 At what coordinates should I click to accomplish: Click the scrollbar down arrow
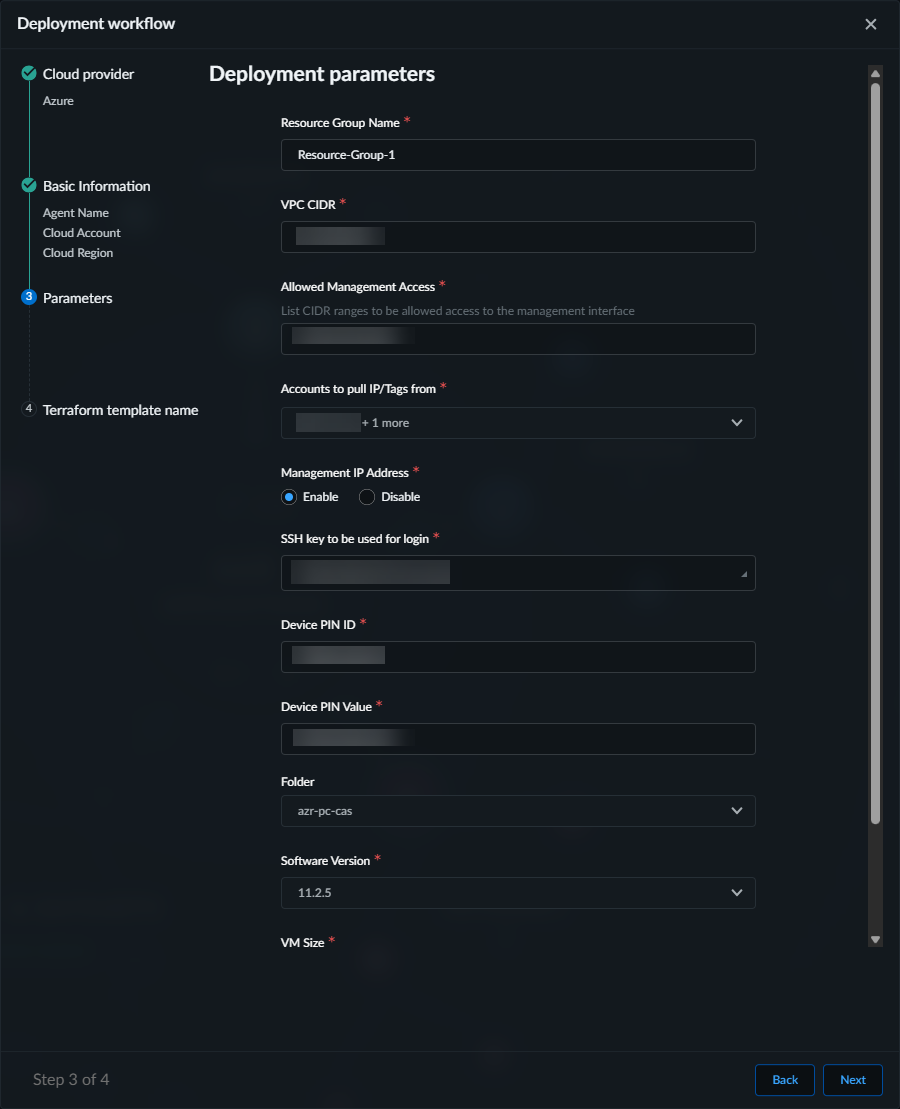(x=875, y=939)
